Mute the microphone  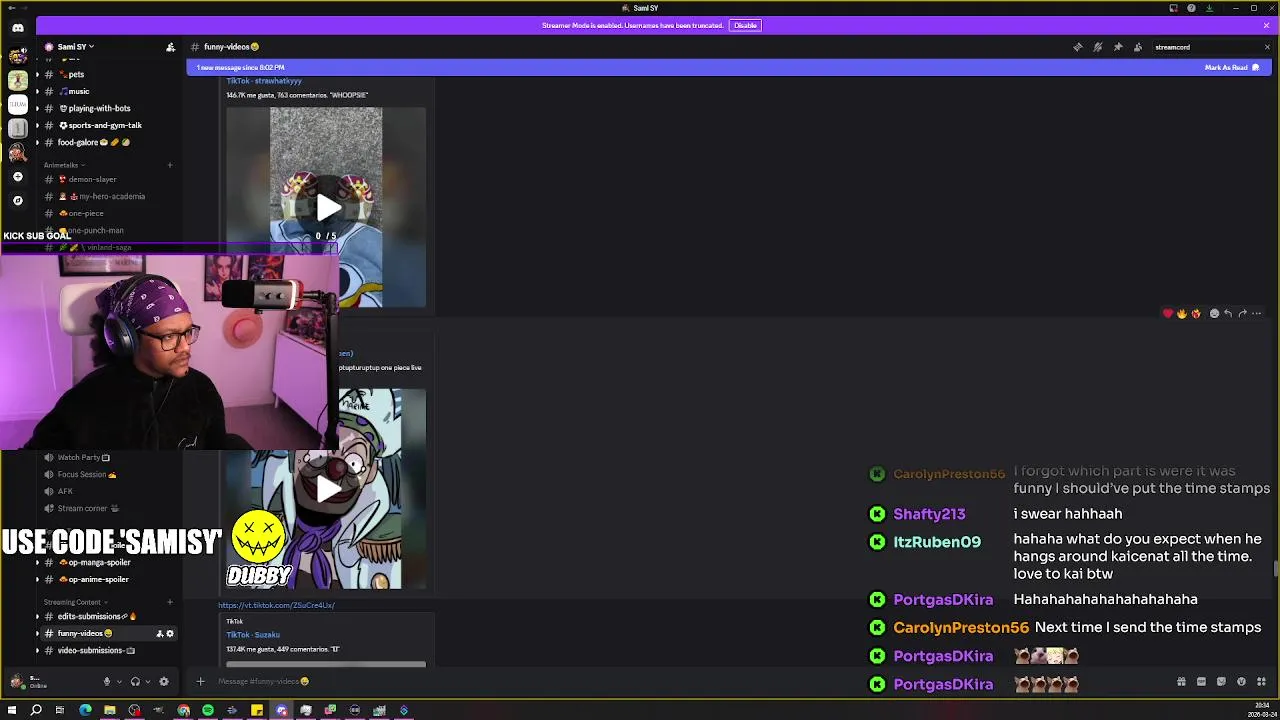click(107, 682)
